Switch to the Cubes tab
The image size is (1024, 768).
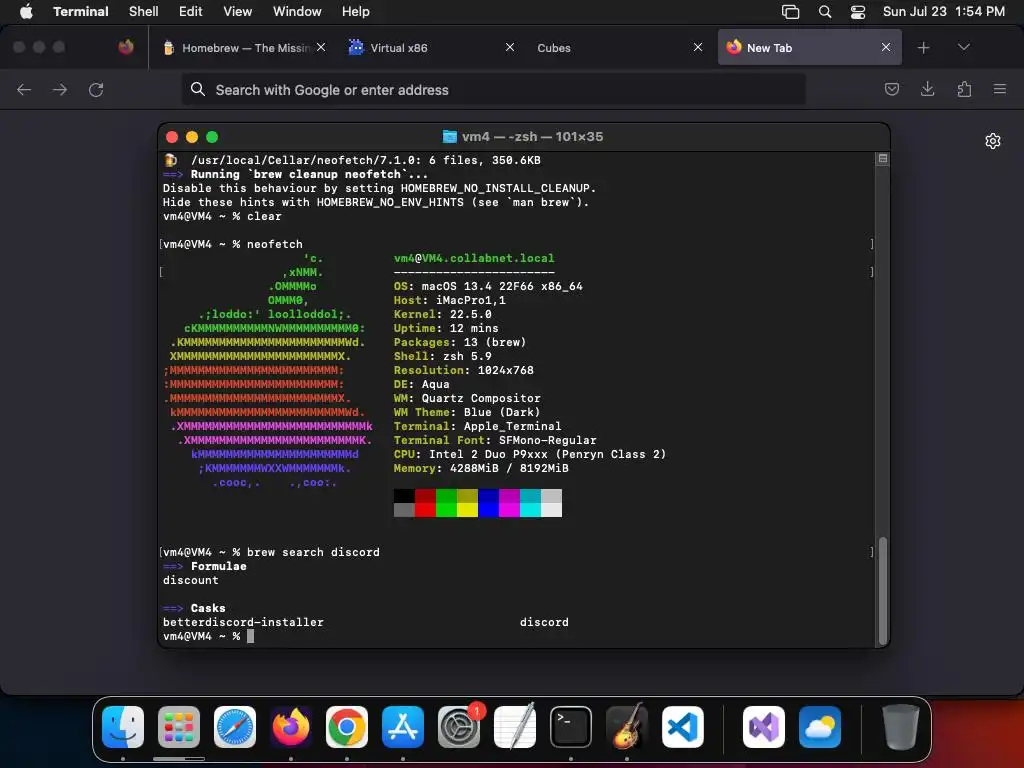click(x=619, y=48)
